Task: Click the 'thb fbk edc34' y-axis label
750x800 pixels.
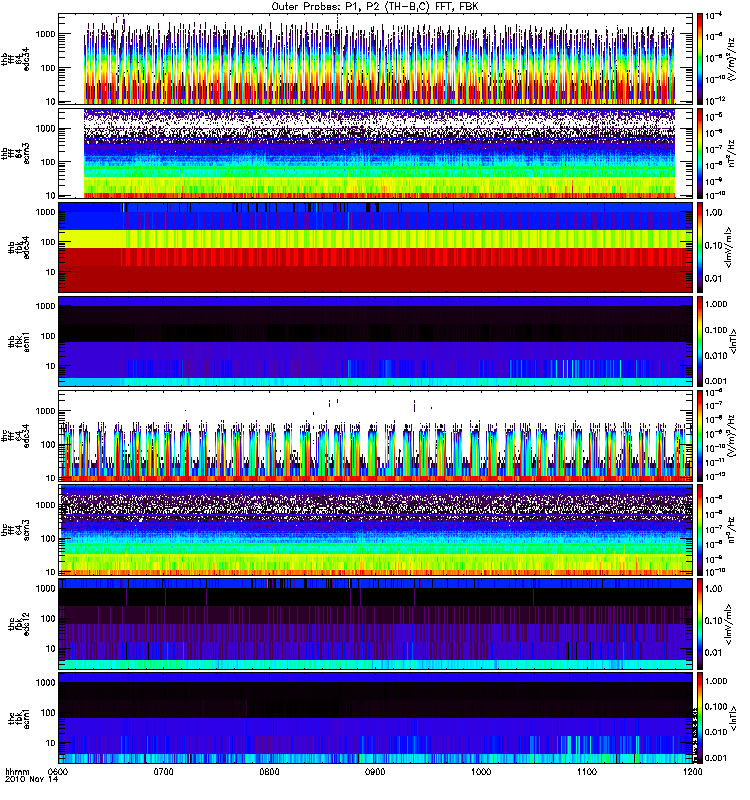Action: 18,247
